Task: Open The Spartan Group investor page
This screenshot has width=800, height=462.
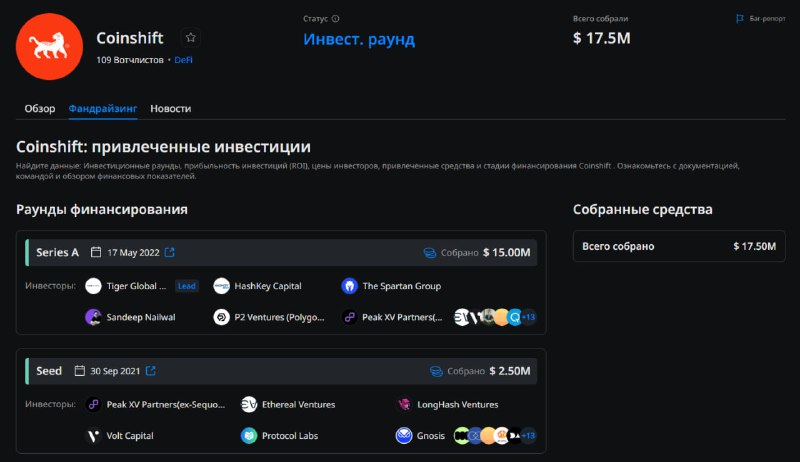Action: click(x=402, y=286)
